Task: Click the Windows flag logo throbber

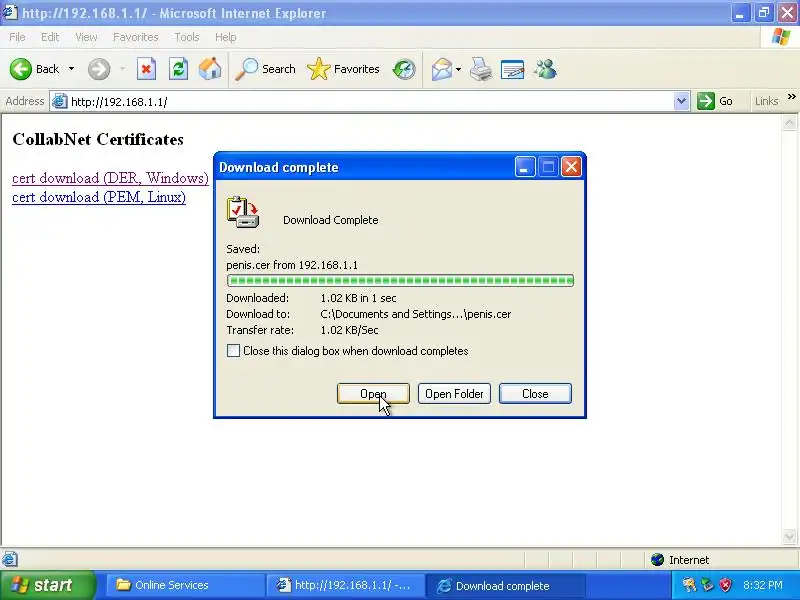Action: [x=781, y=37]
